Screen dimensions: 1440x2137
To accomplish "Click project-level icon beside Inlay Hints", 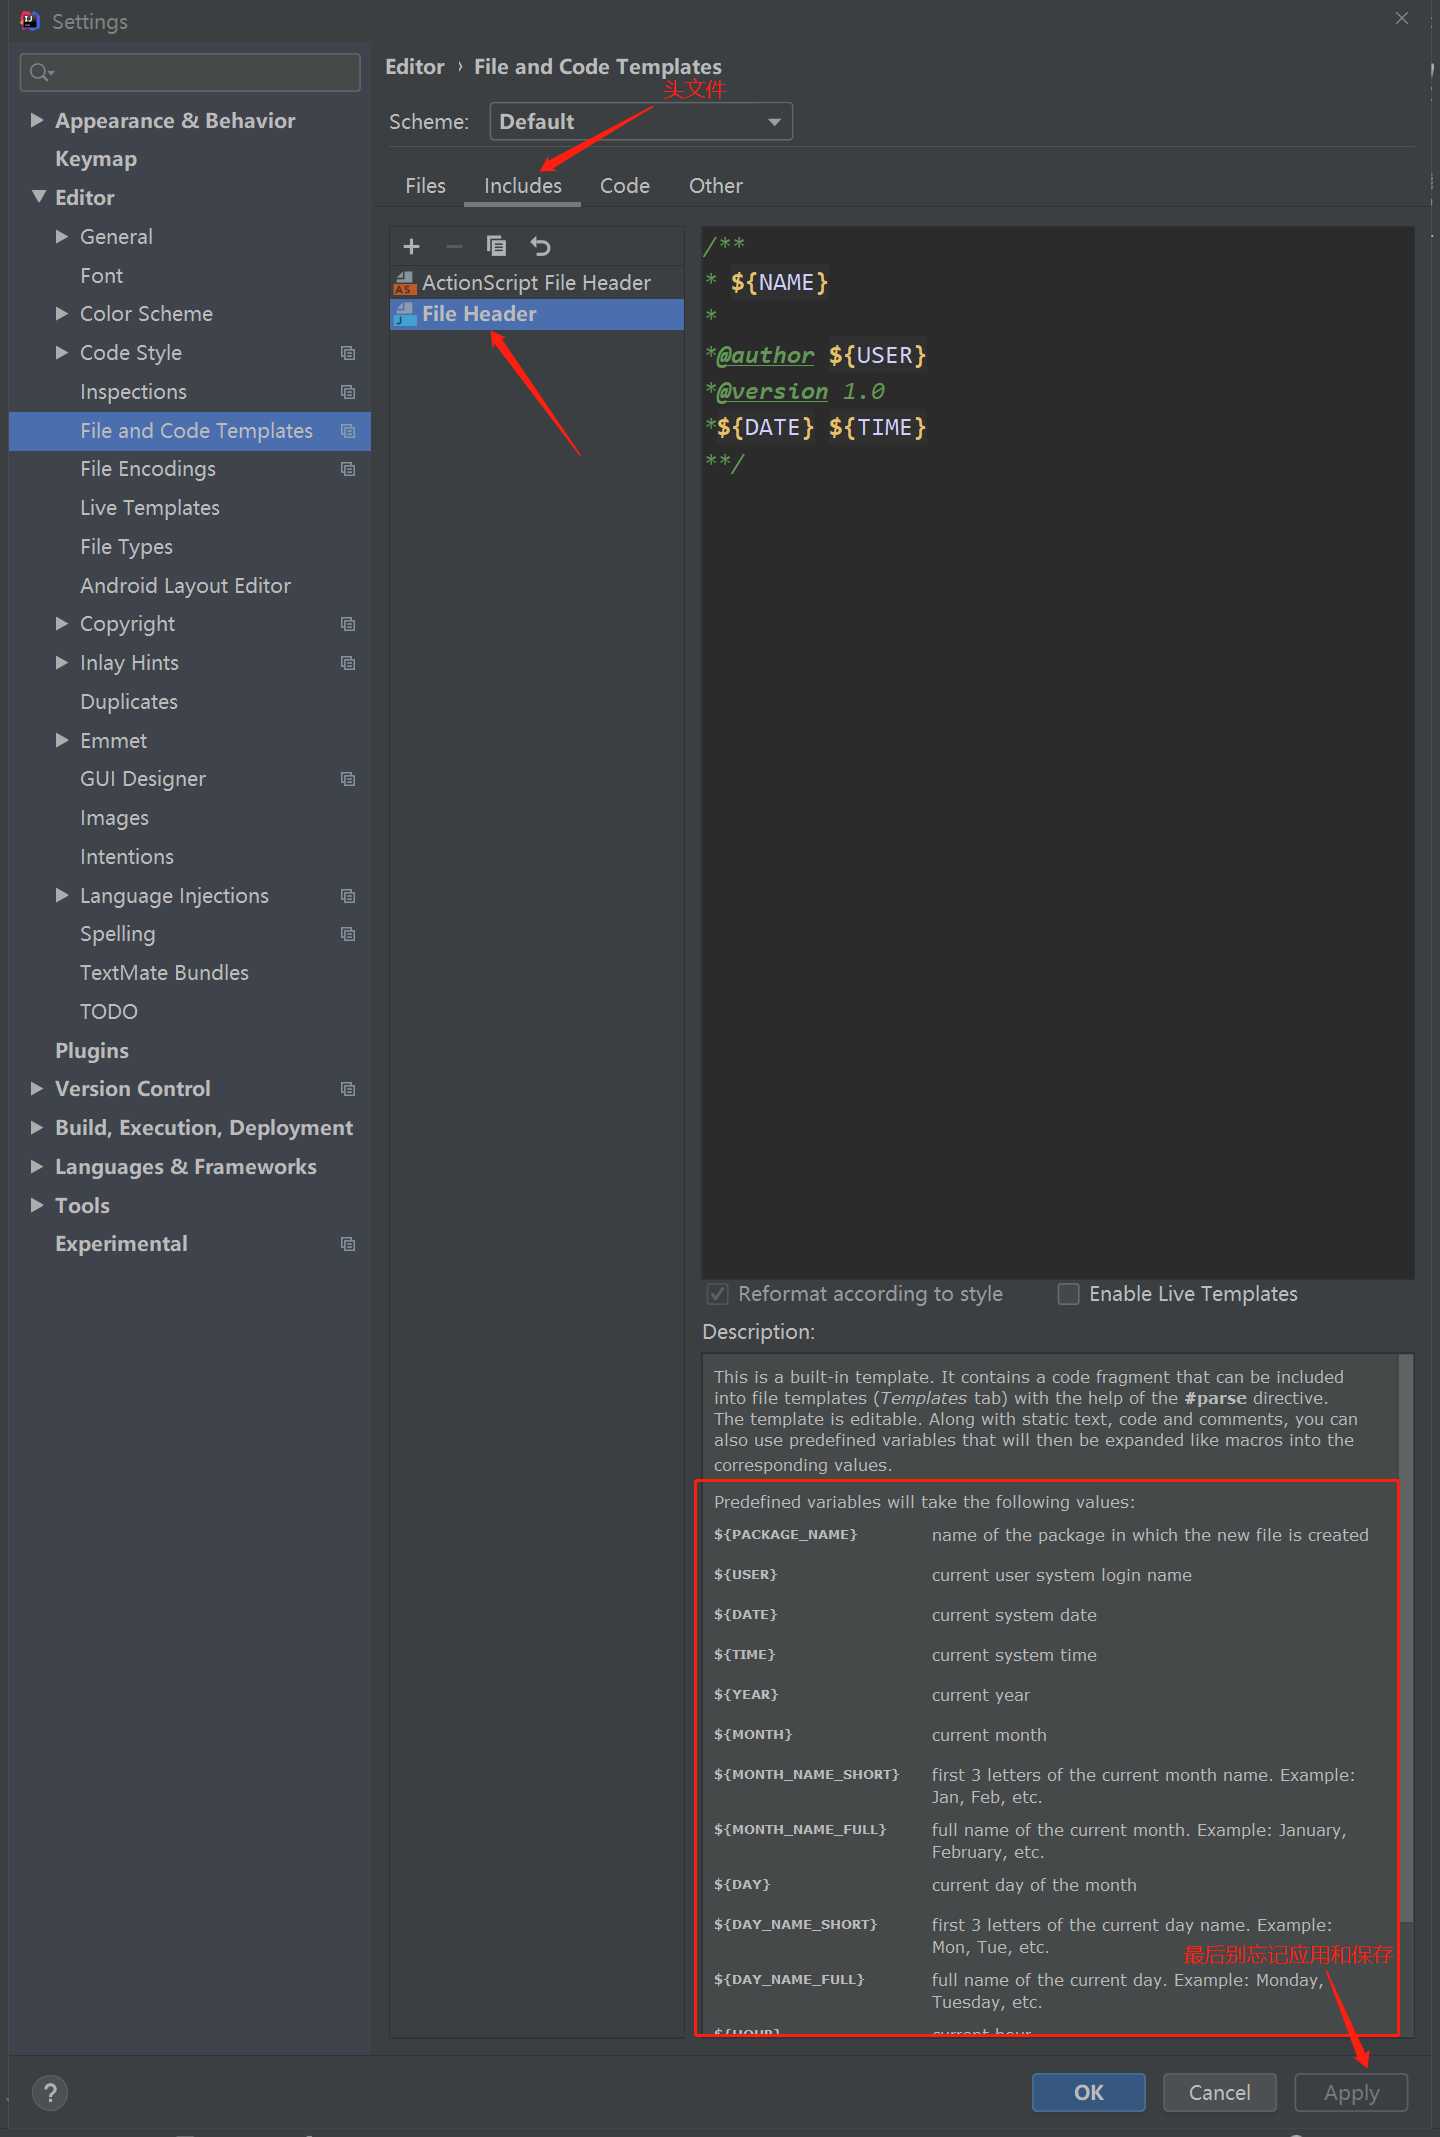I will pyautogui.click(x=348, y=663).
